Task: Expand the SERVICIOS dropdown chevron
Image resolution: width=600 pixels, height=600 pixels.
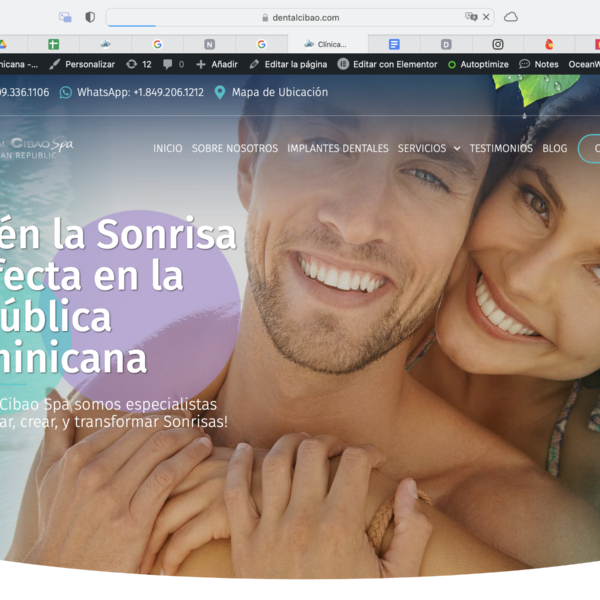Action: (x=457, y=148)
